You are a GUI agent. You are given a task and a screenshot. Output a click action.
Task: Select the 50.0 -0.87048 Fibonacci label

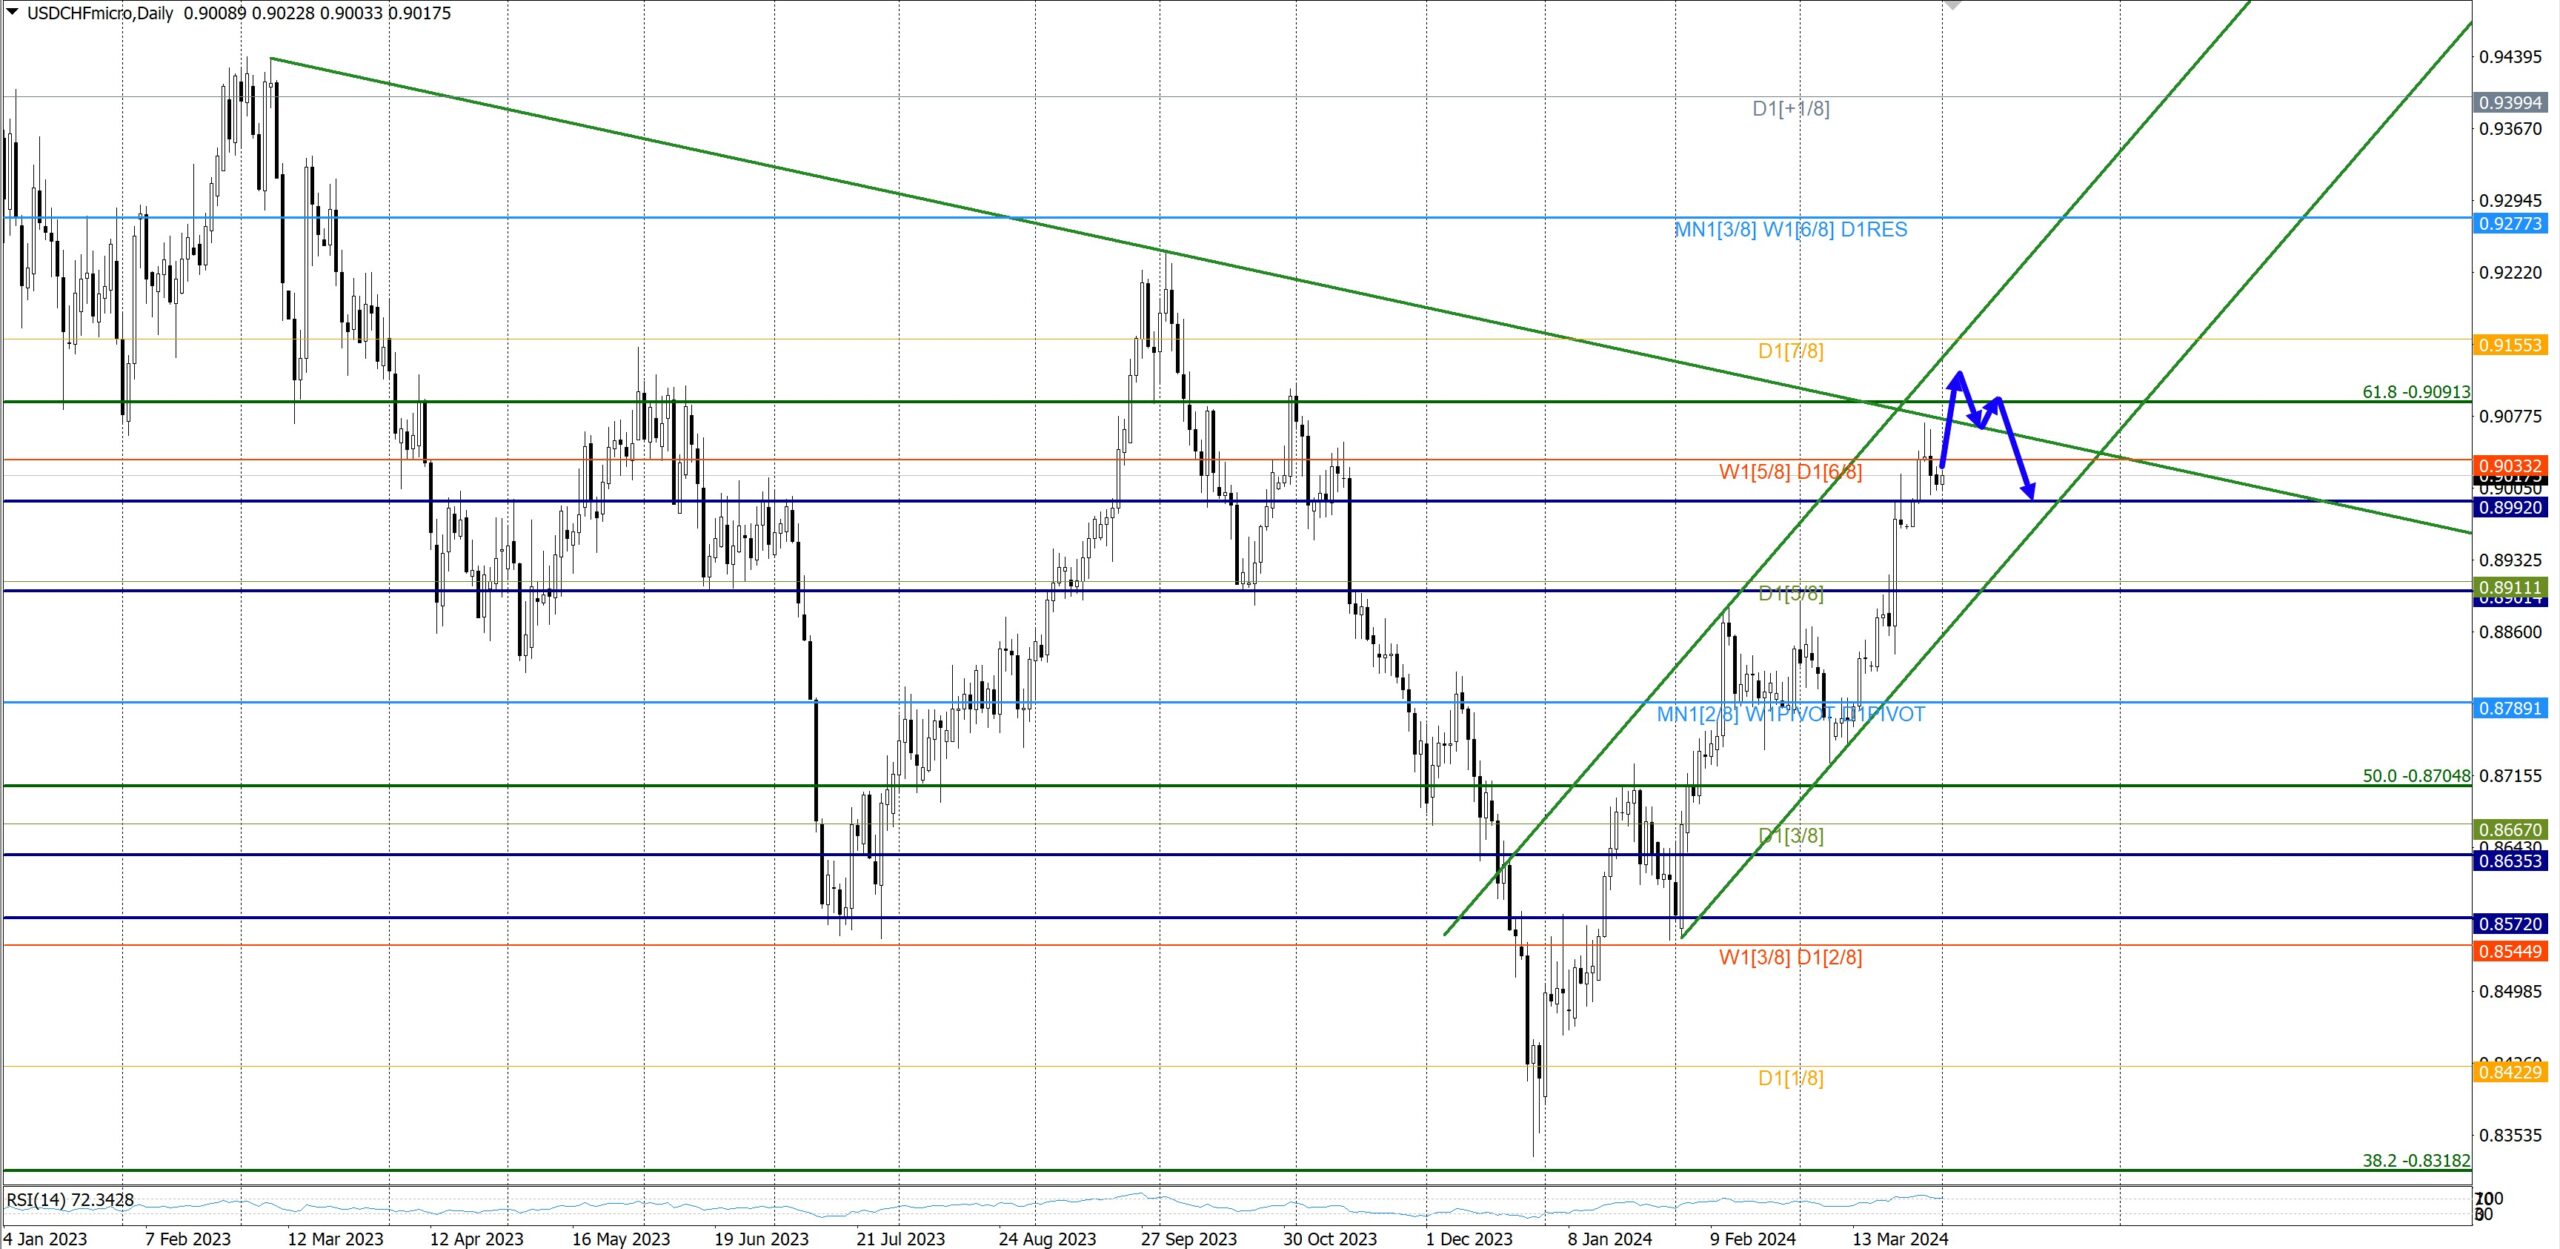coord(2415,776)
